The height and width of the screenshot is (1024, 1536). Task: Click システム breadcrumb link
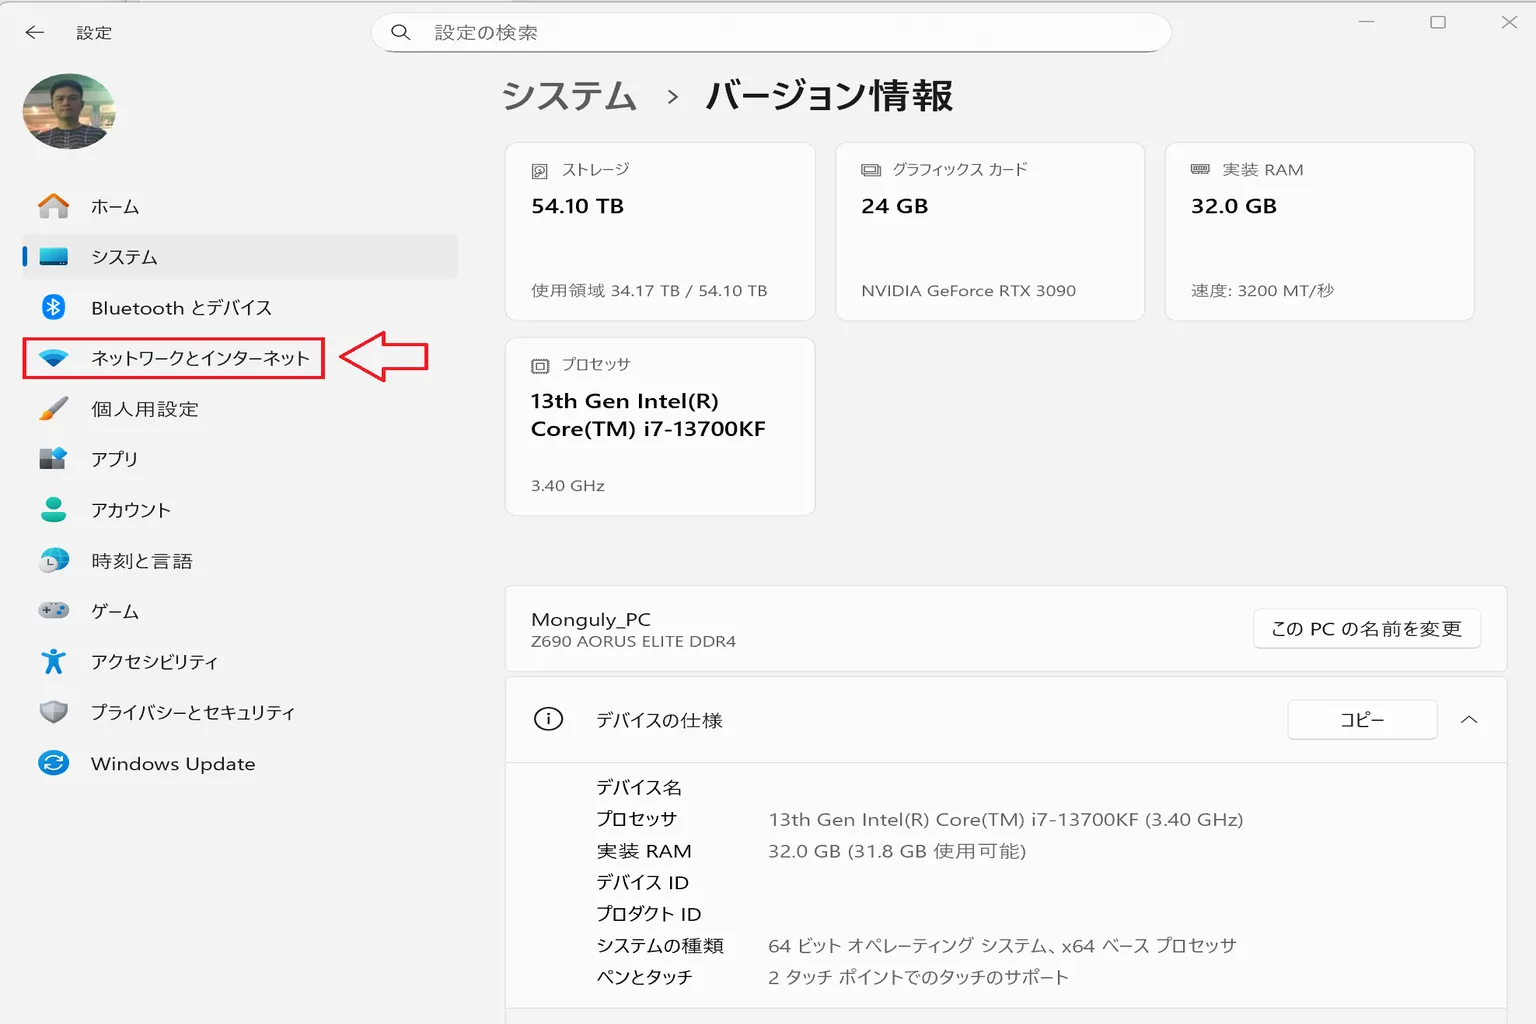click(x=569, y=96)
